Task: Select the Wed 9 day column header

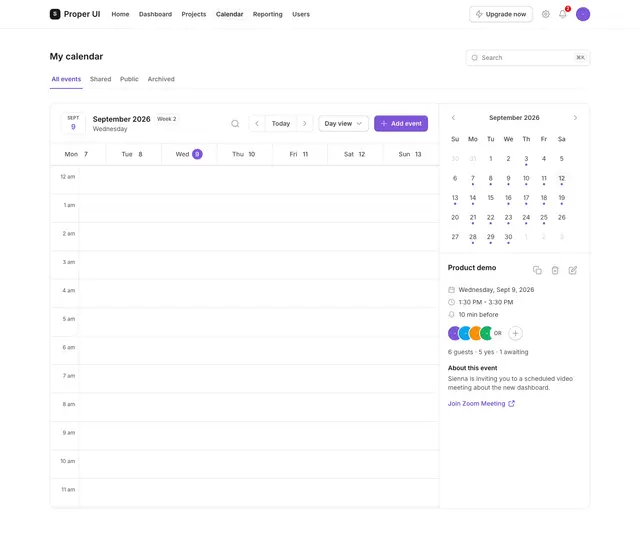Action: coord(189,154)
